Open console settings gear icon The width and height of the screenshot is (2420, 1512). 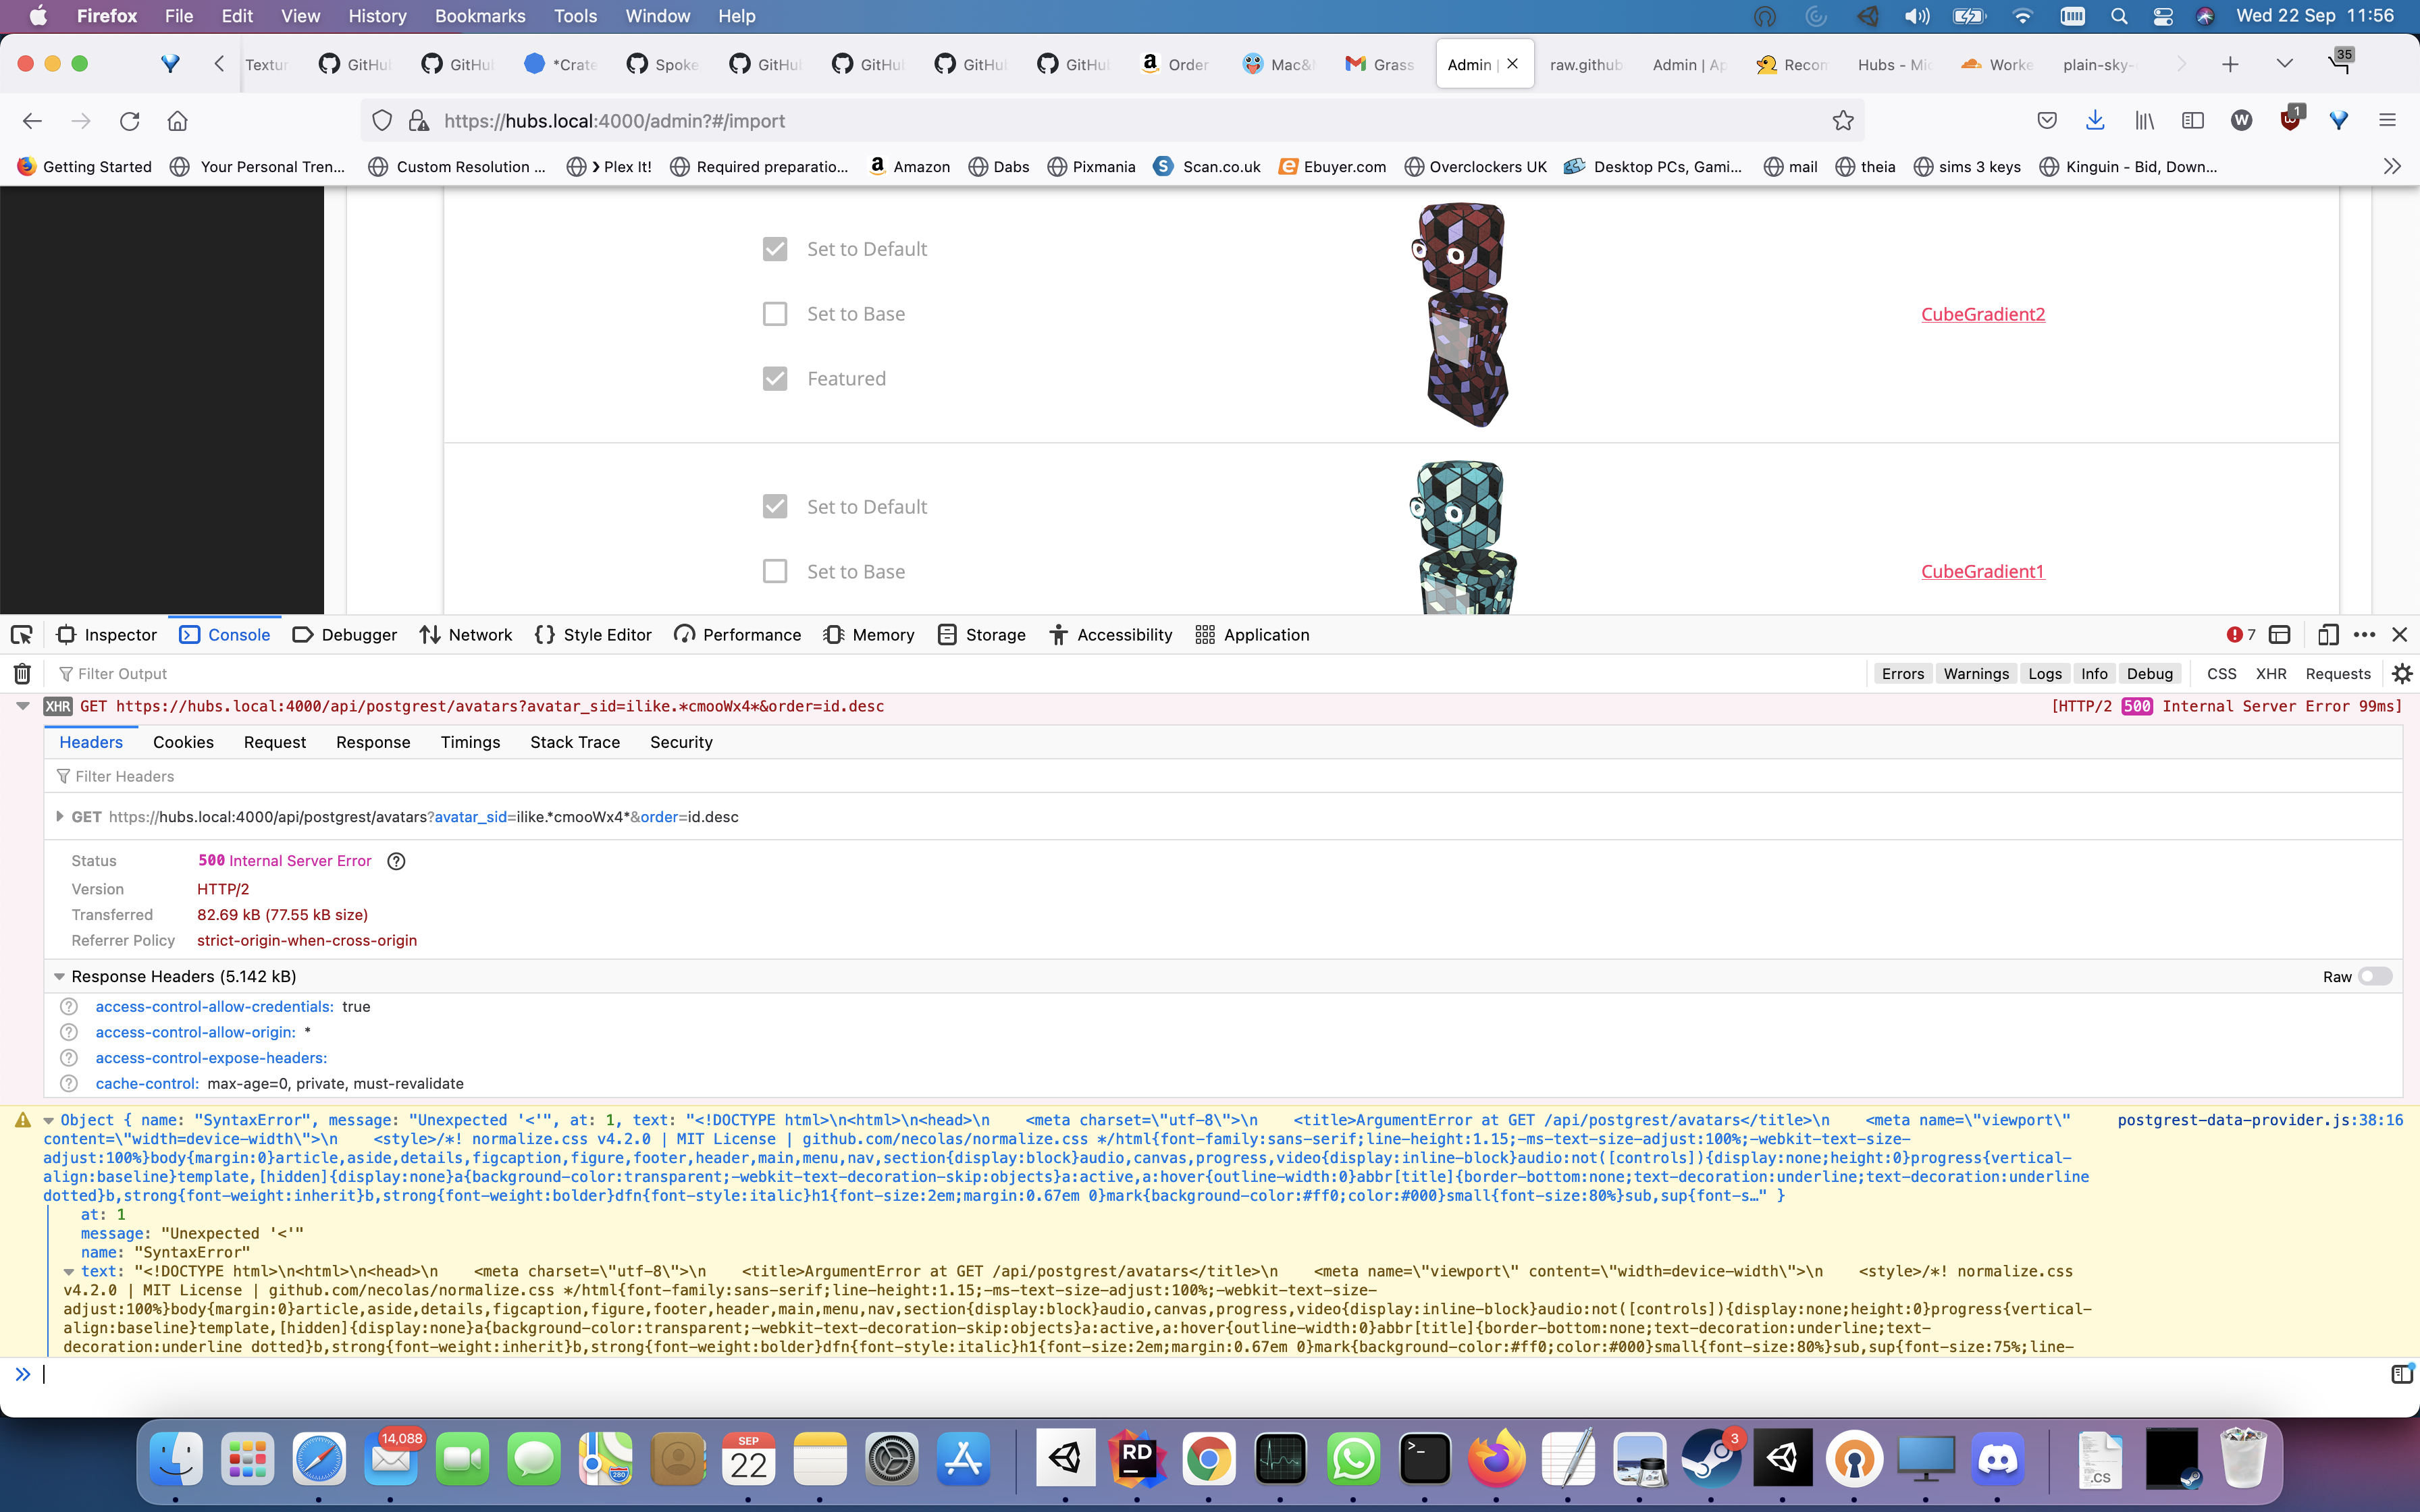(x=2402, y=674)
